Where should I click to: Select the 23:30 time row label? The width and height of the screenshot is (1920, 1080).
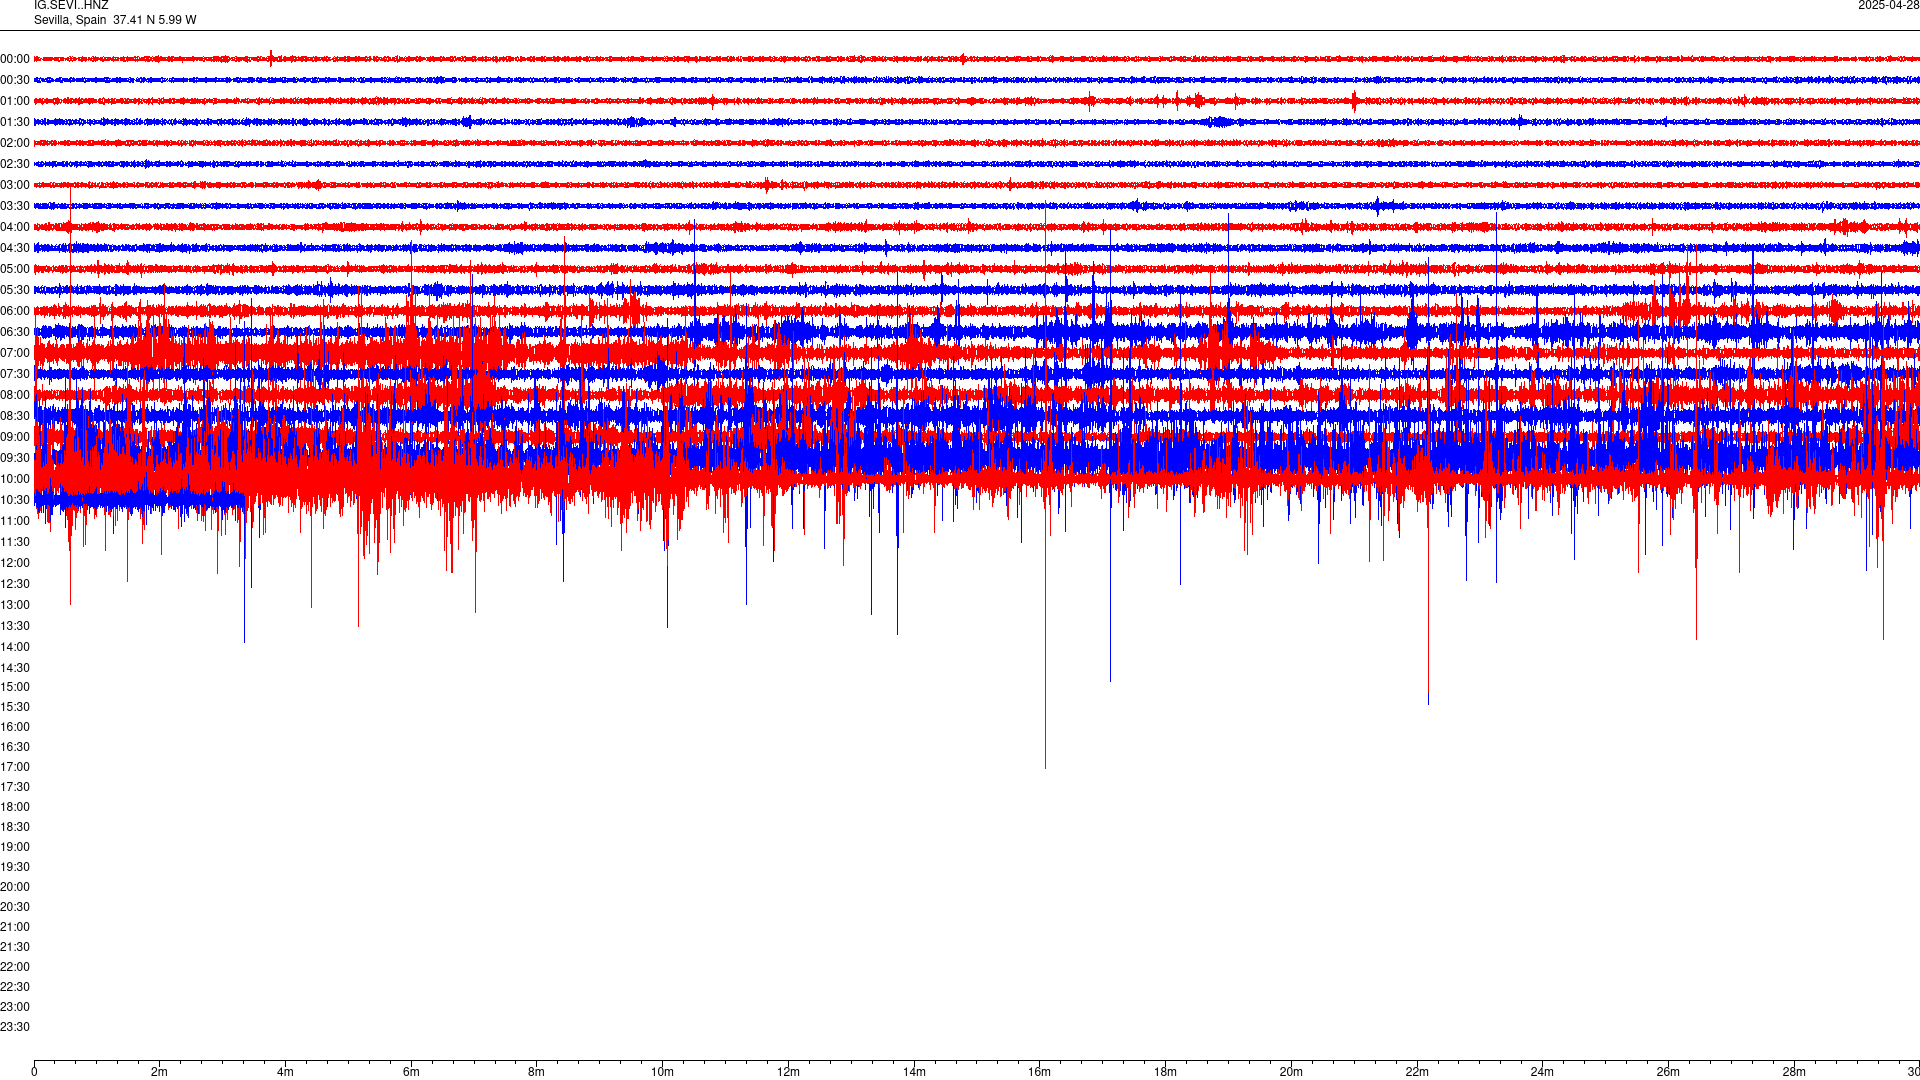coord(15,1027)
